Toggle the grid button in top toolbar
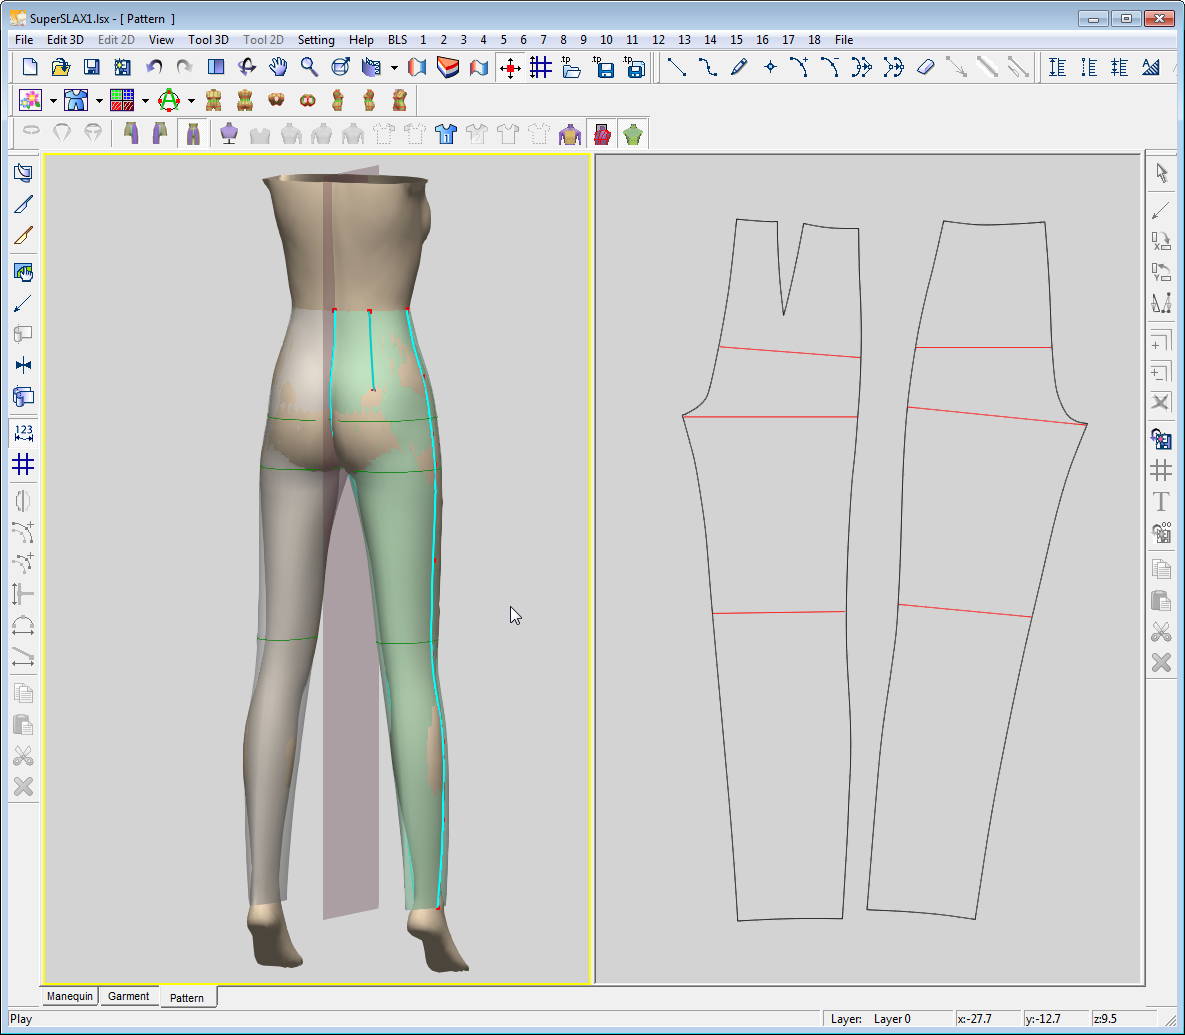The image size is (1185, 1035). [541, 67]
